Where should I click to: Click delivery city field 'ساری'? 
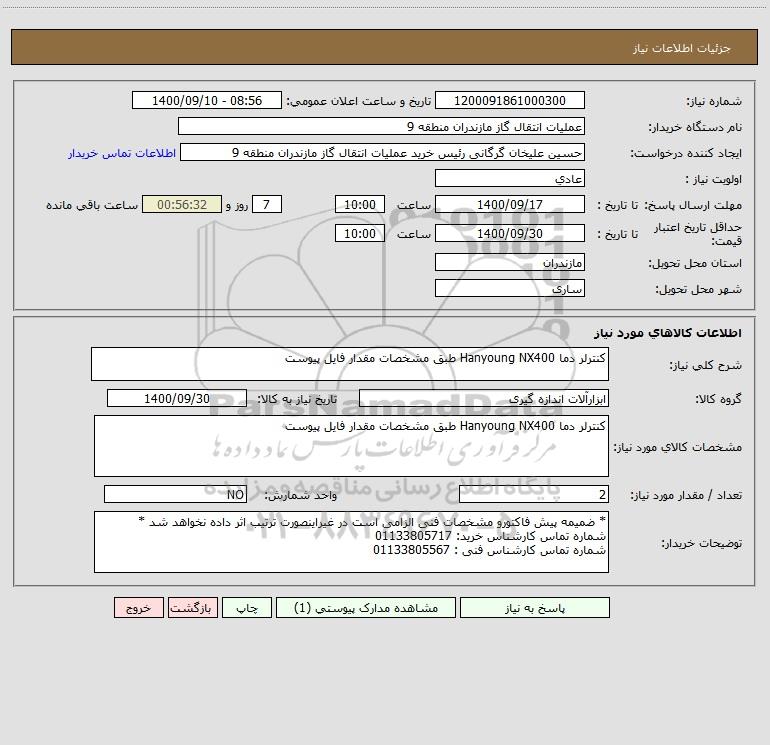(x=510, y=288)
